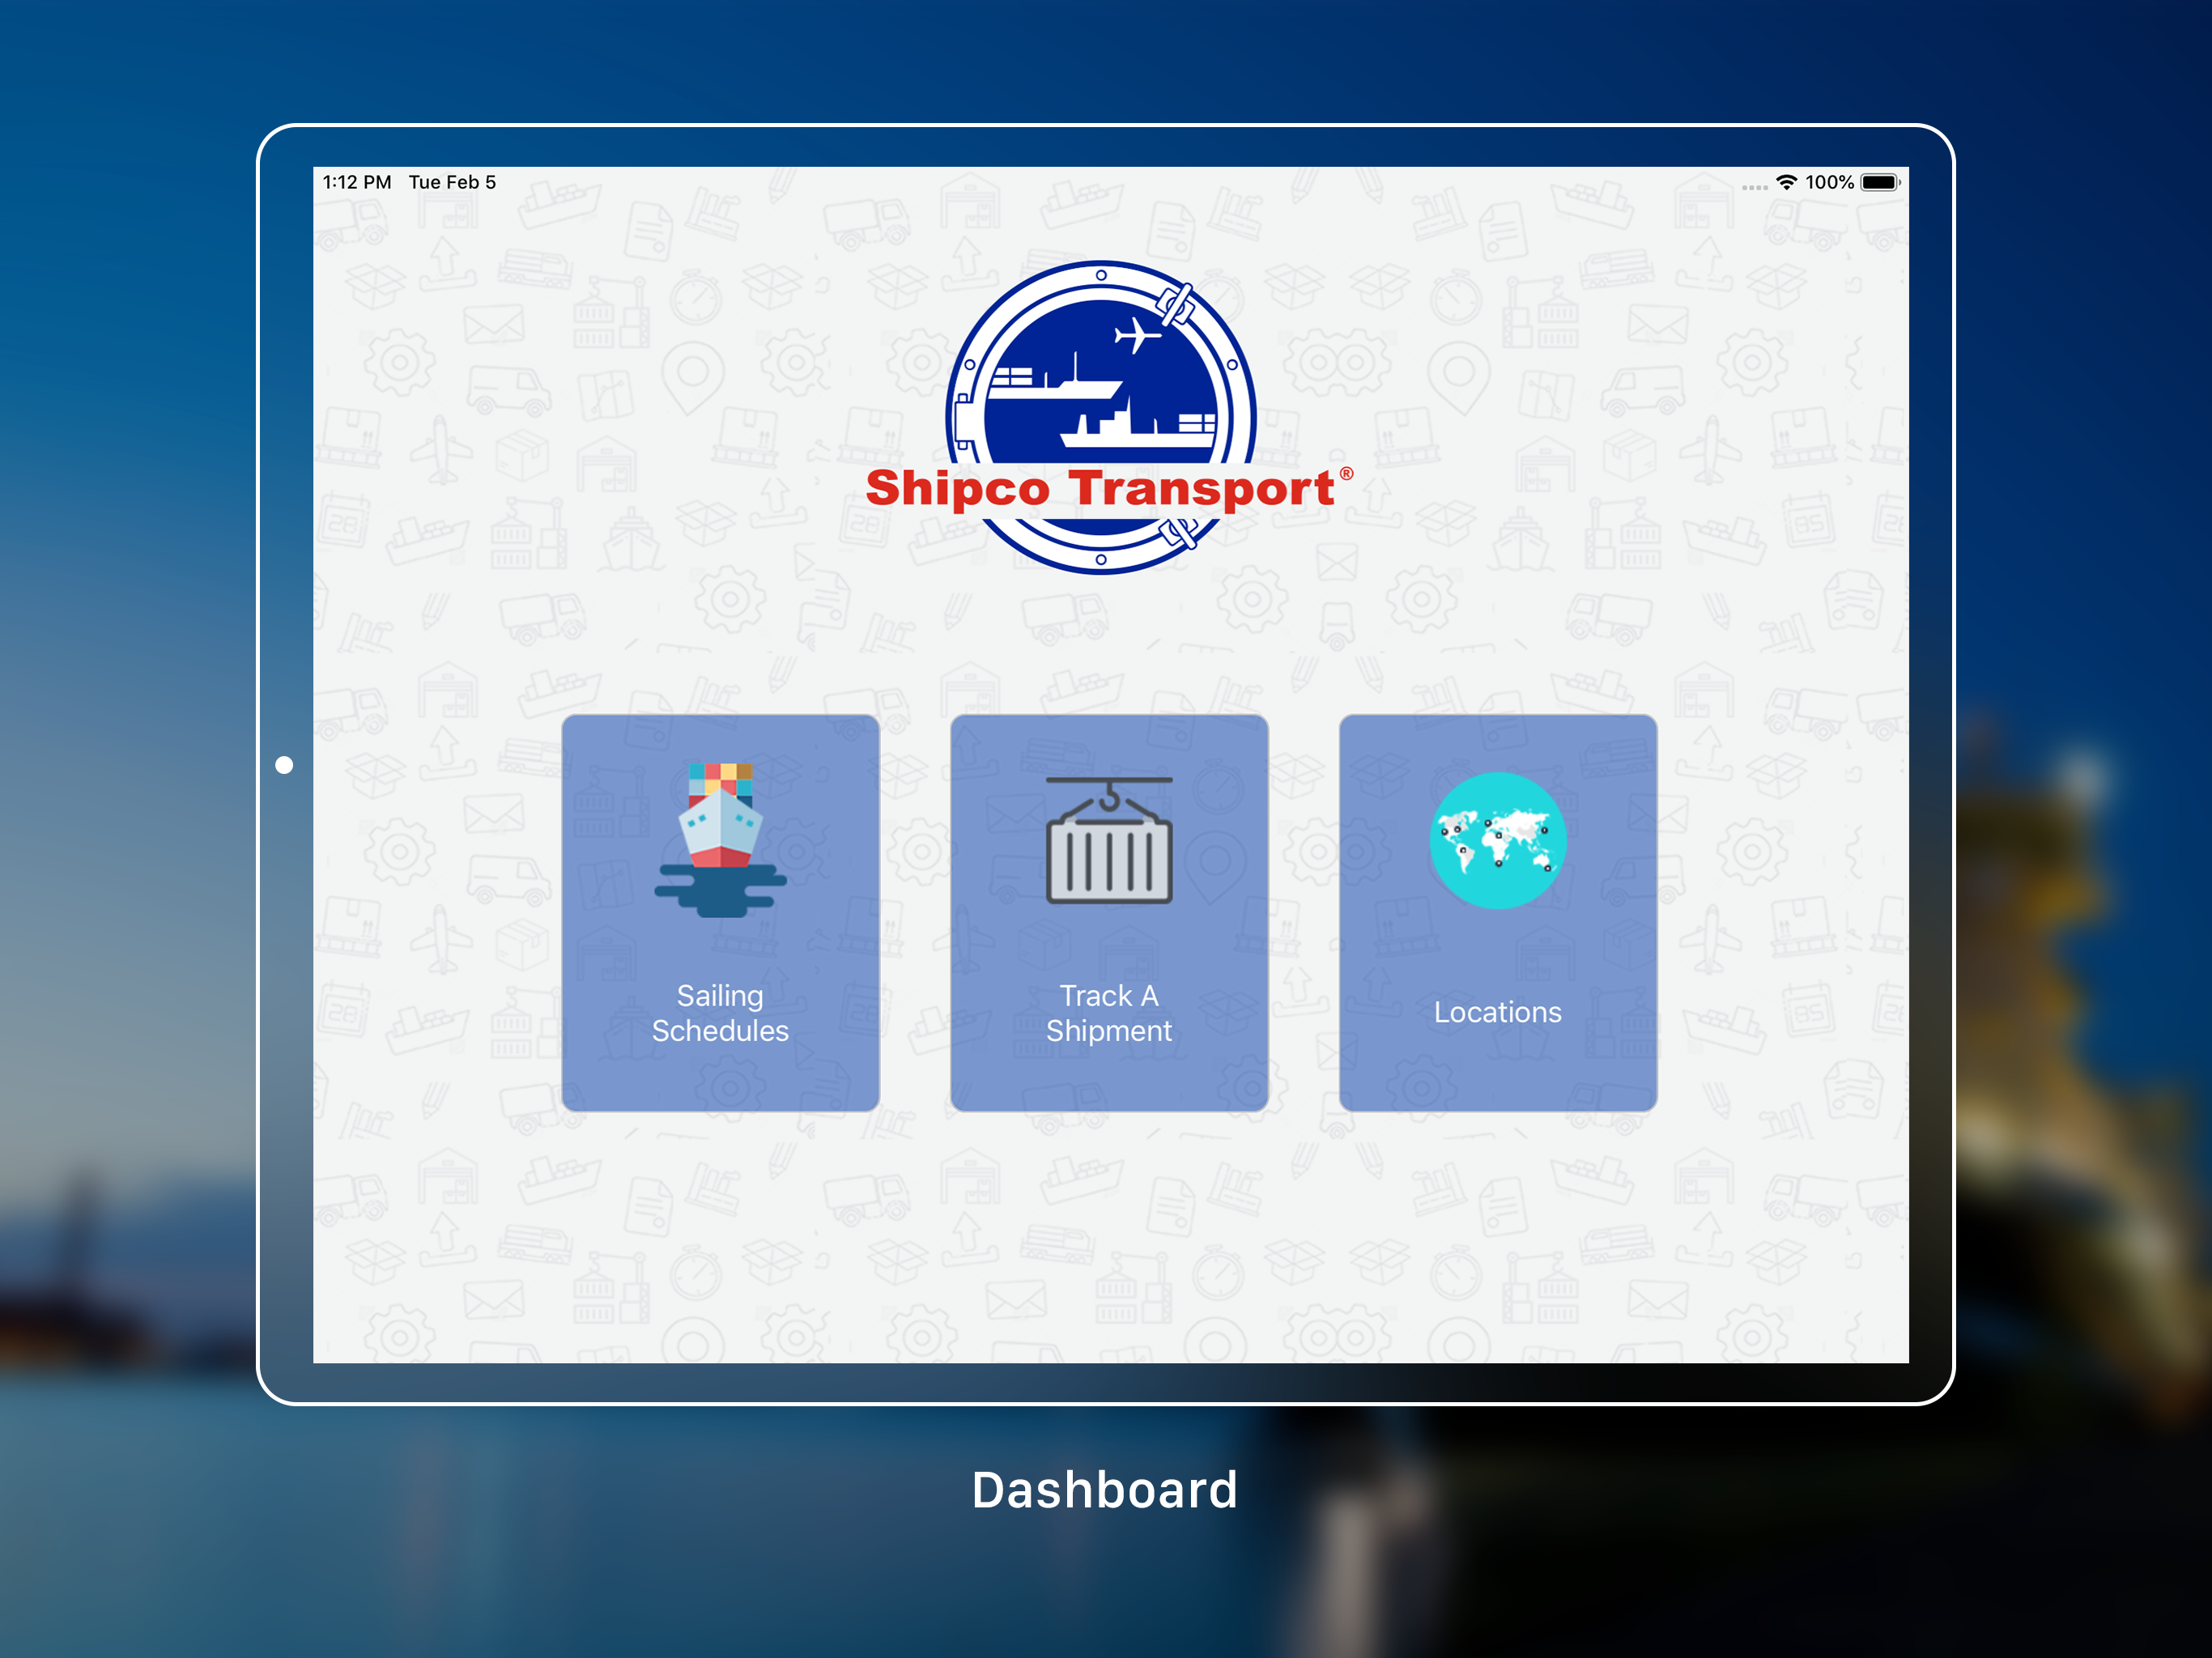Click the Wi-Fi status icon
Image resolution: width=2212 pixels, height=1658 pixels.
pos(1786,182)
